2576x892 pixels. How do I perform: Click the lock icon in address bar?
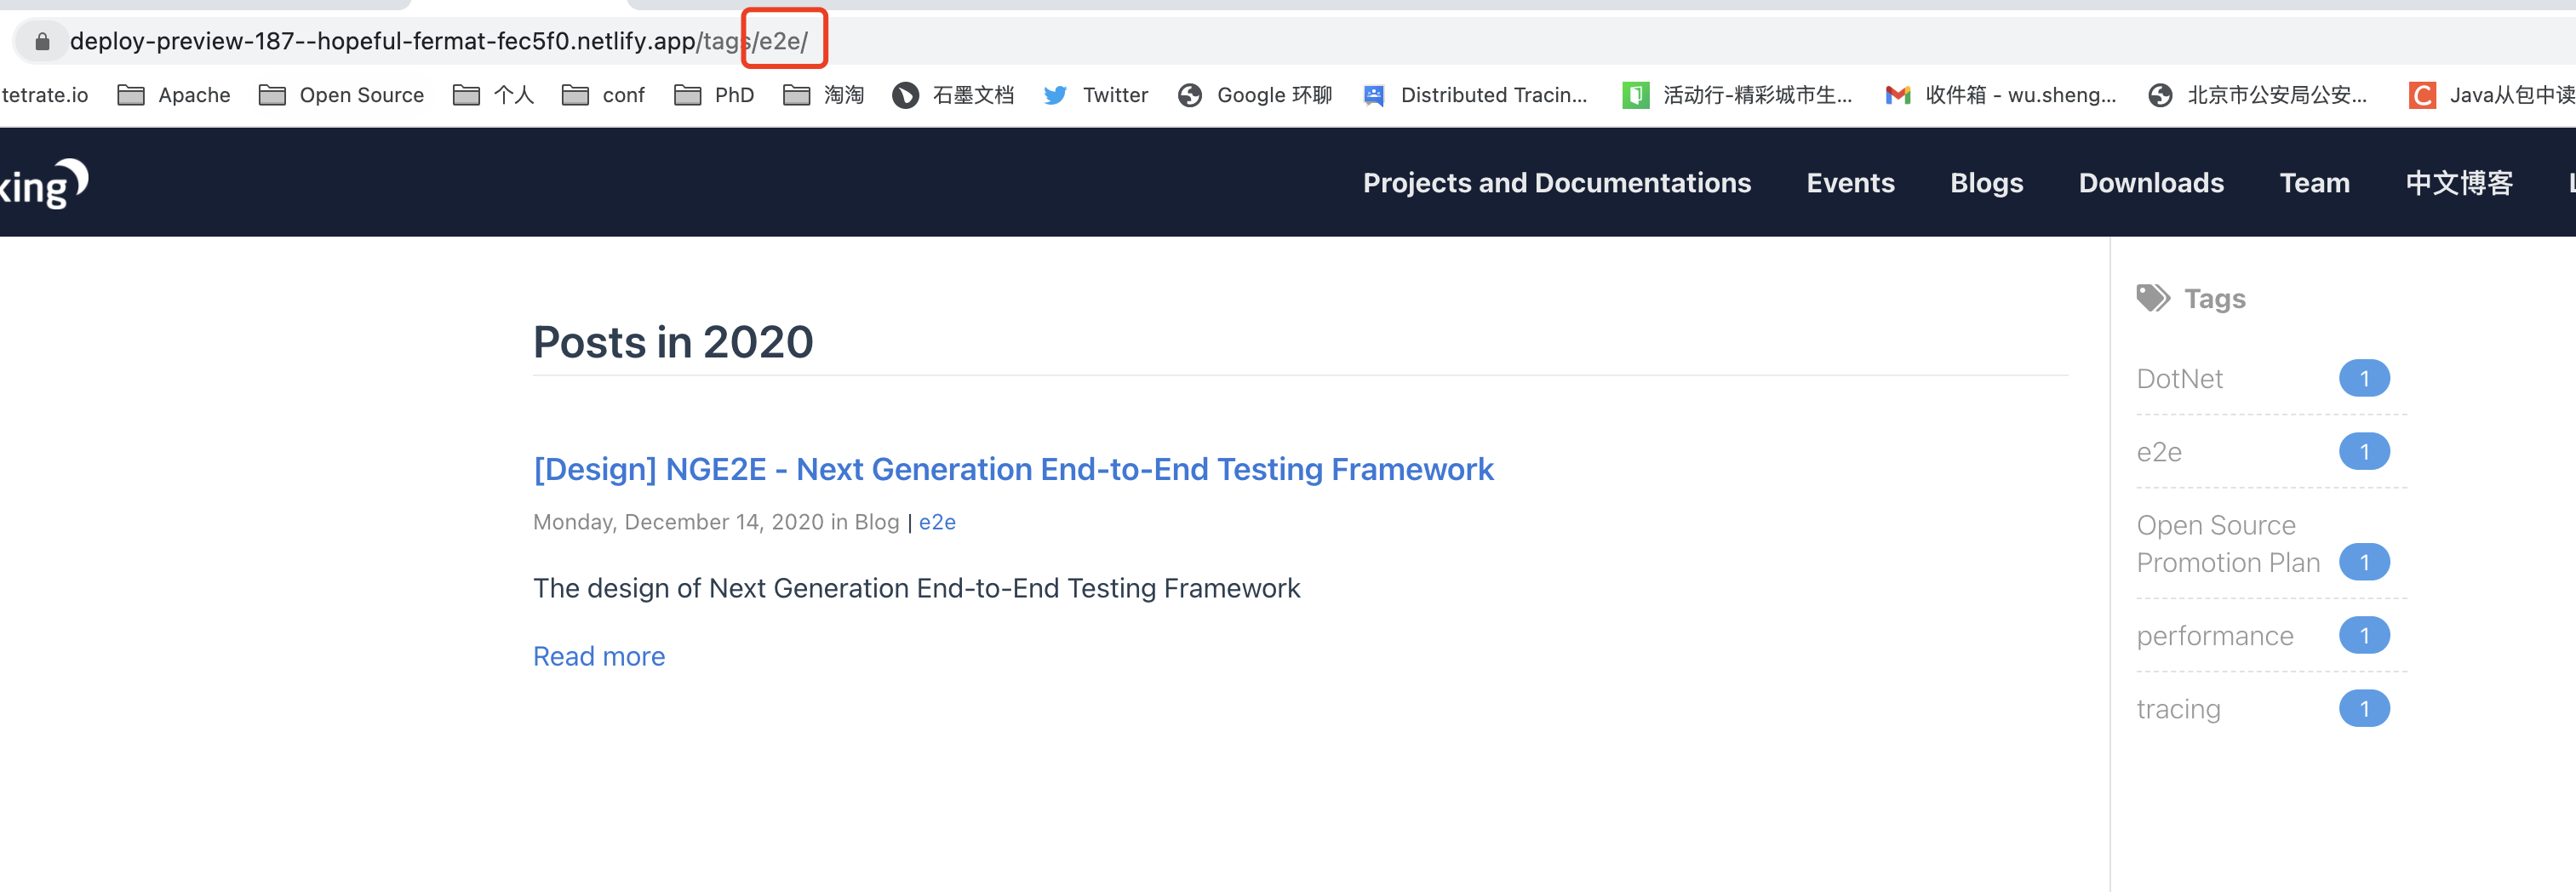[x=42, y=41]
